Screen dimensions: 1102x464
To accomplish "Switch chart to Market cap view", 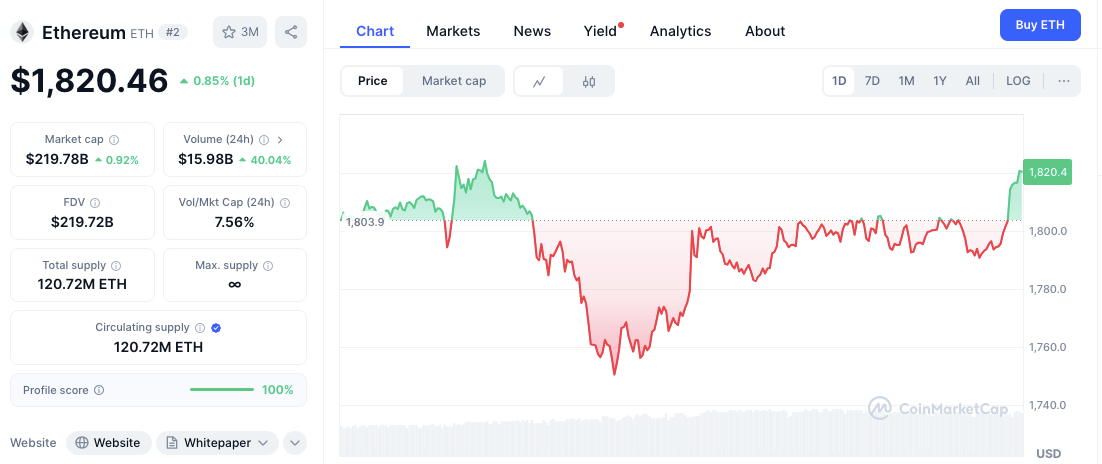I will tap(454, 81).
